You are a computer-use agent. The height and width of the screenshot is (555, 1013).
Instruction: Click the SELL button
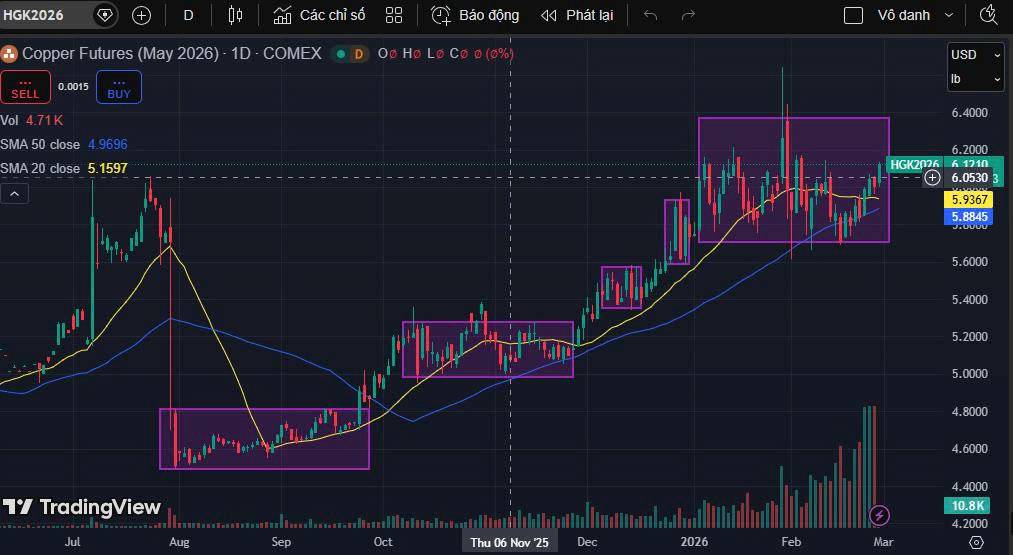pos(25,87)
